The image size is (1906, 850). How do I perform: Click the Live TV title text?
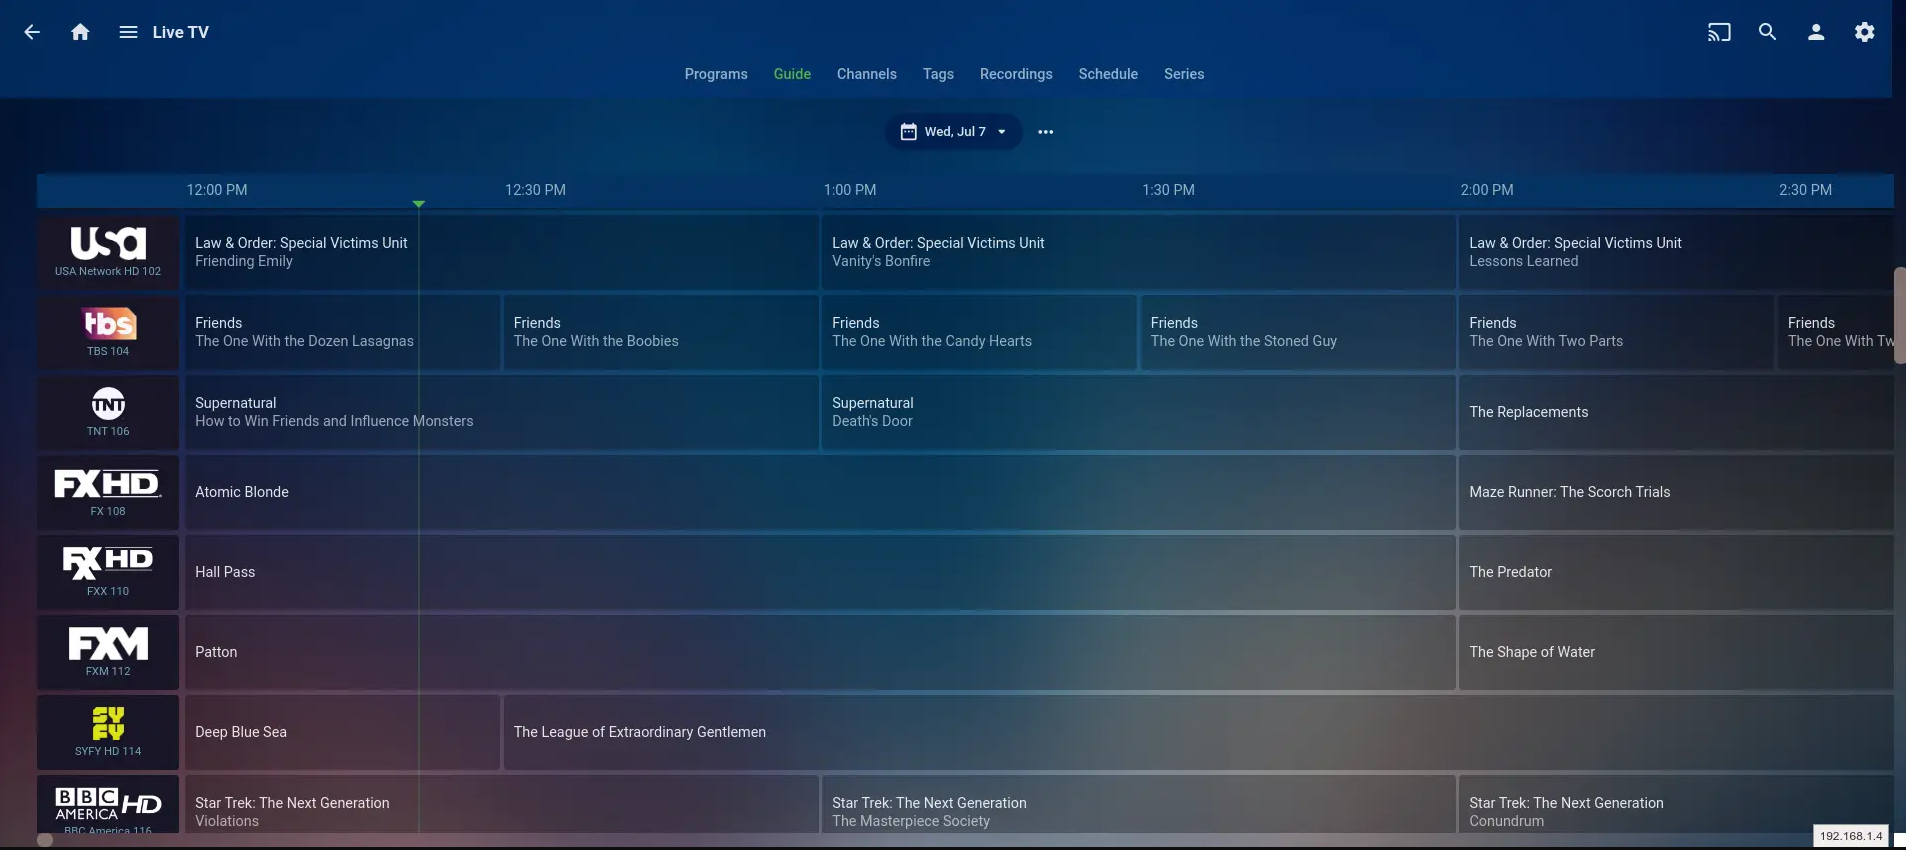(x=181, y=32)
